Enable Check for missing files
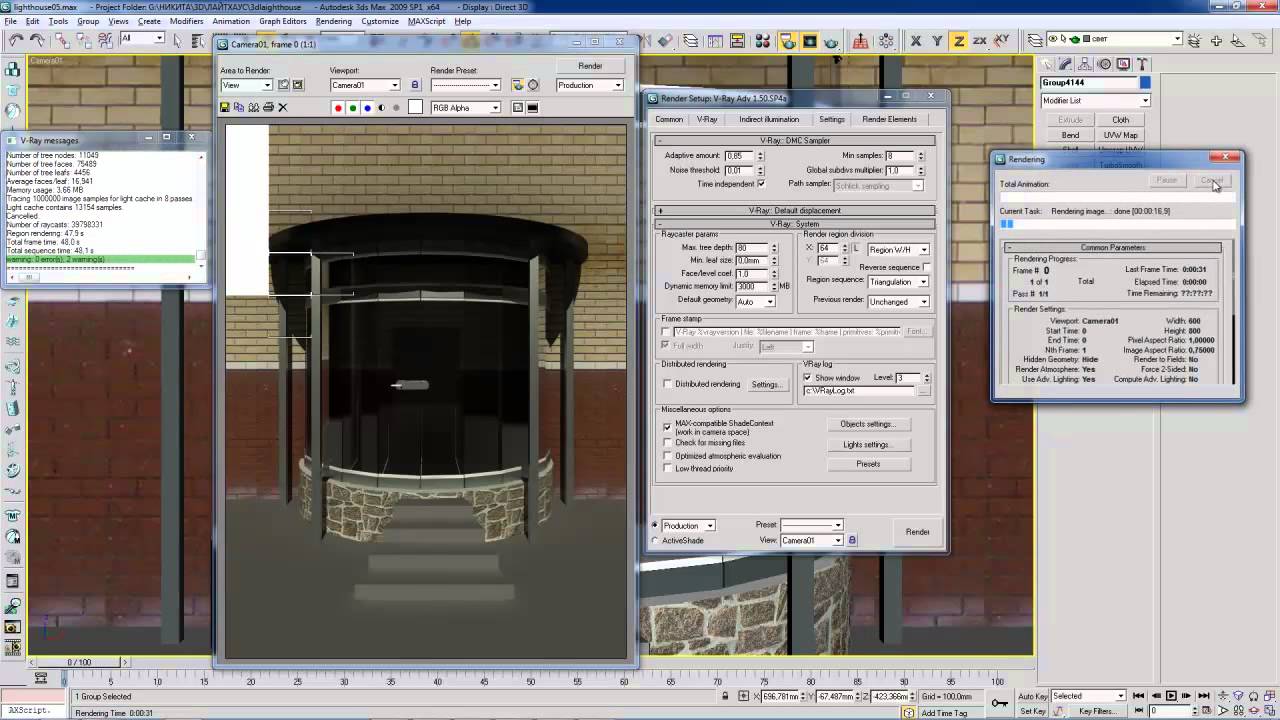Image resolution: width=1280 pixels, height=720 pixels. pos(668,443)
